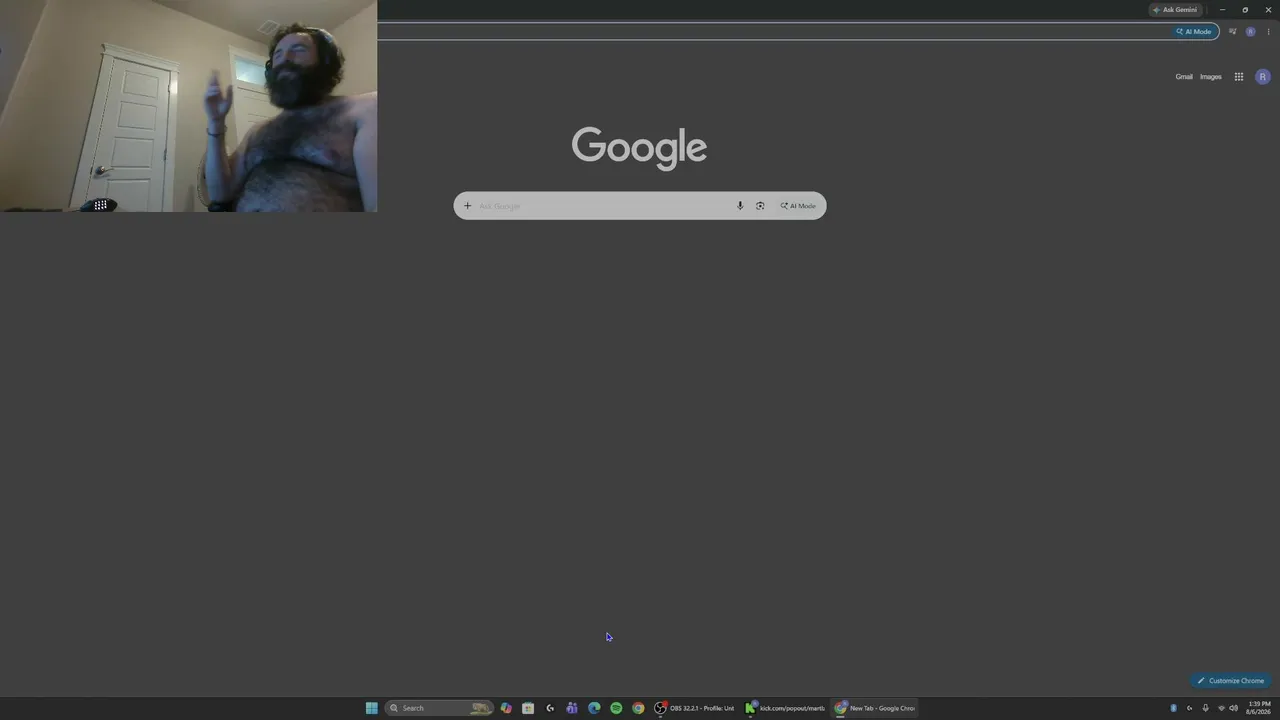The image size is (1280, 720).
Task: Open Microsoft Store from the taskbar
Action: click(528, 708)
